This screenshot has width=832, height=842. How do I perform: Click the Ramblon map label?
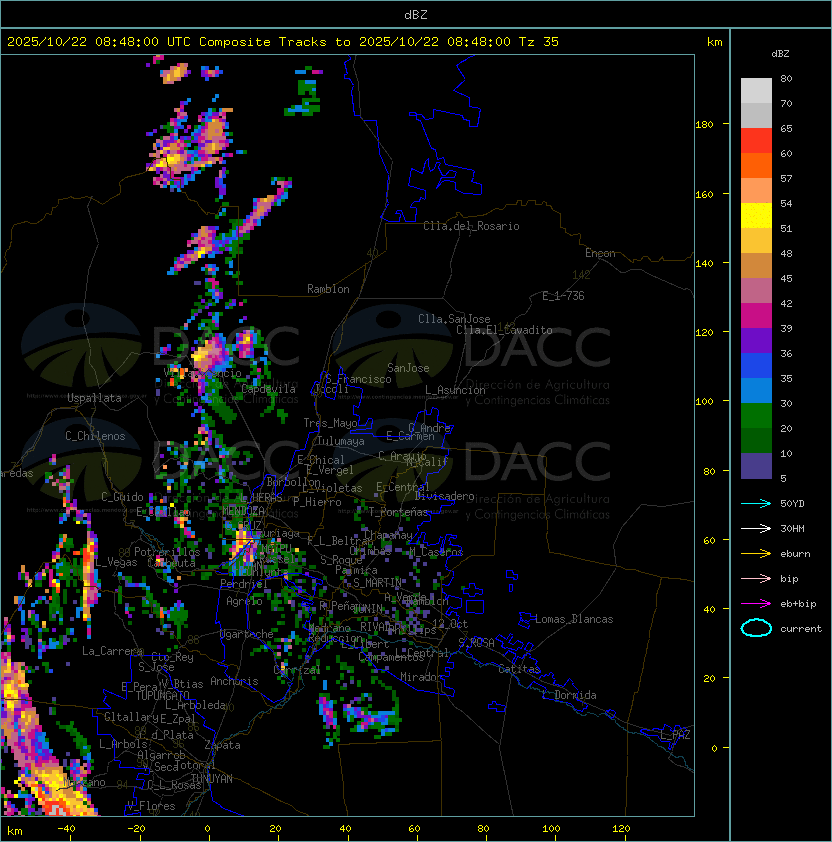pyautogui.click(x=328, y=289)
